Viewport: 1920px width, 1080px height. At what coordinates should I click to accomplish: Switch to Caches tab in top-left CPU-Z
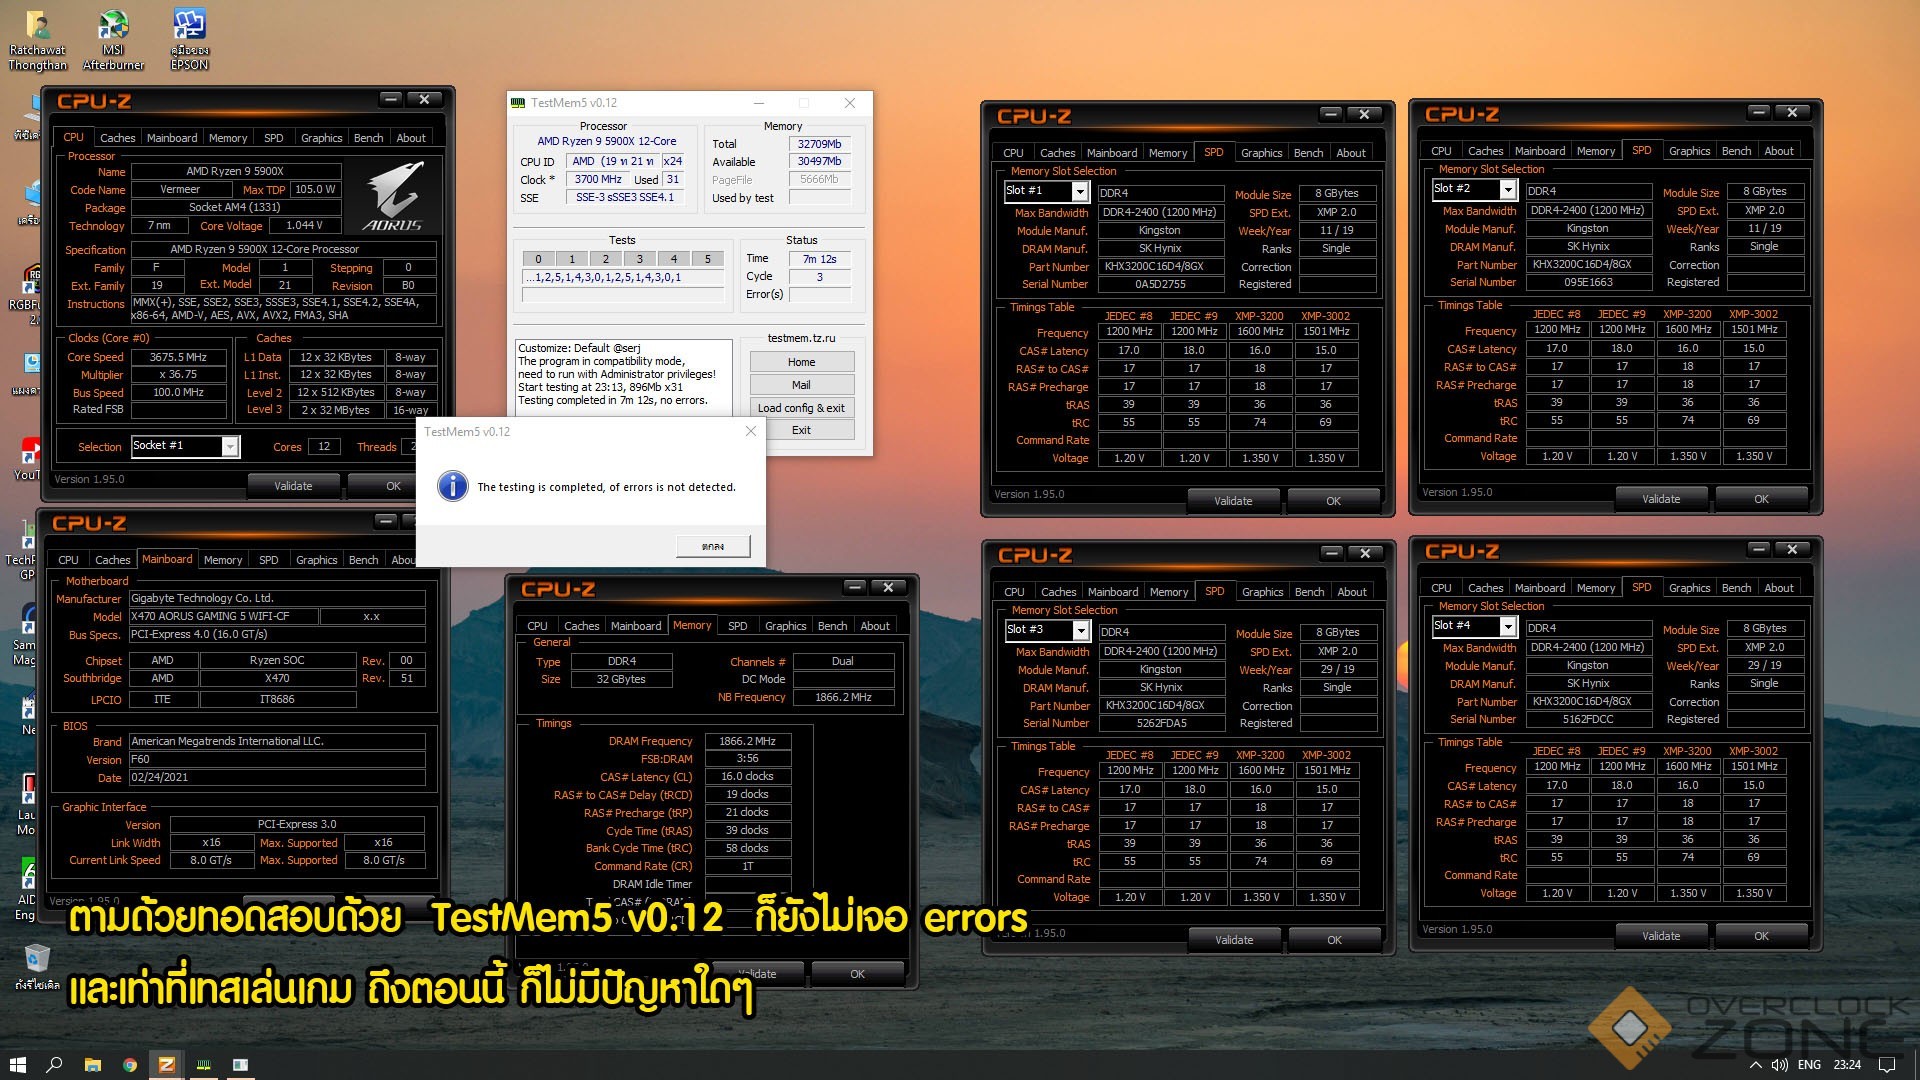117,138
